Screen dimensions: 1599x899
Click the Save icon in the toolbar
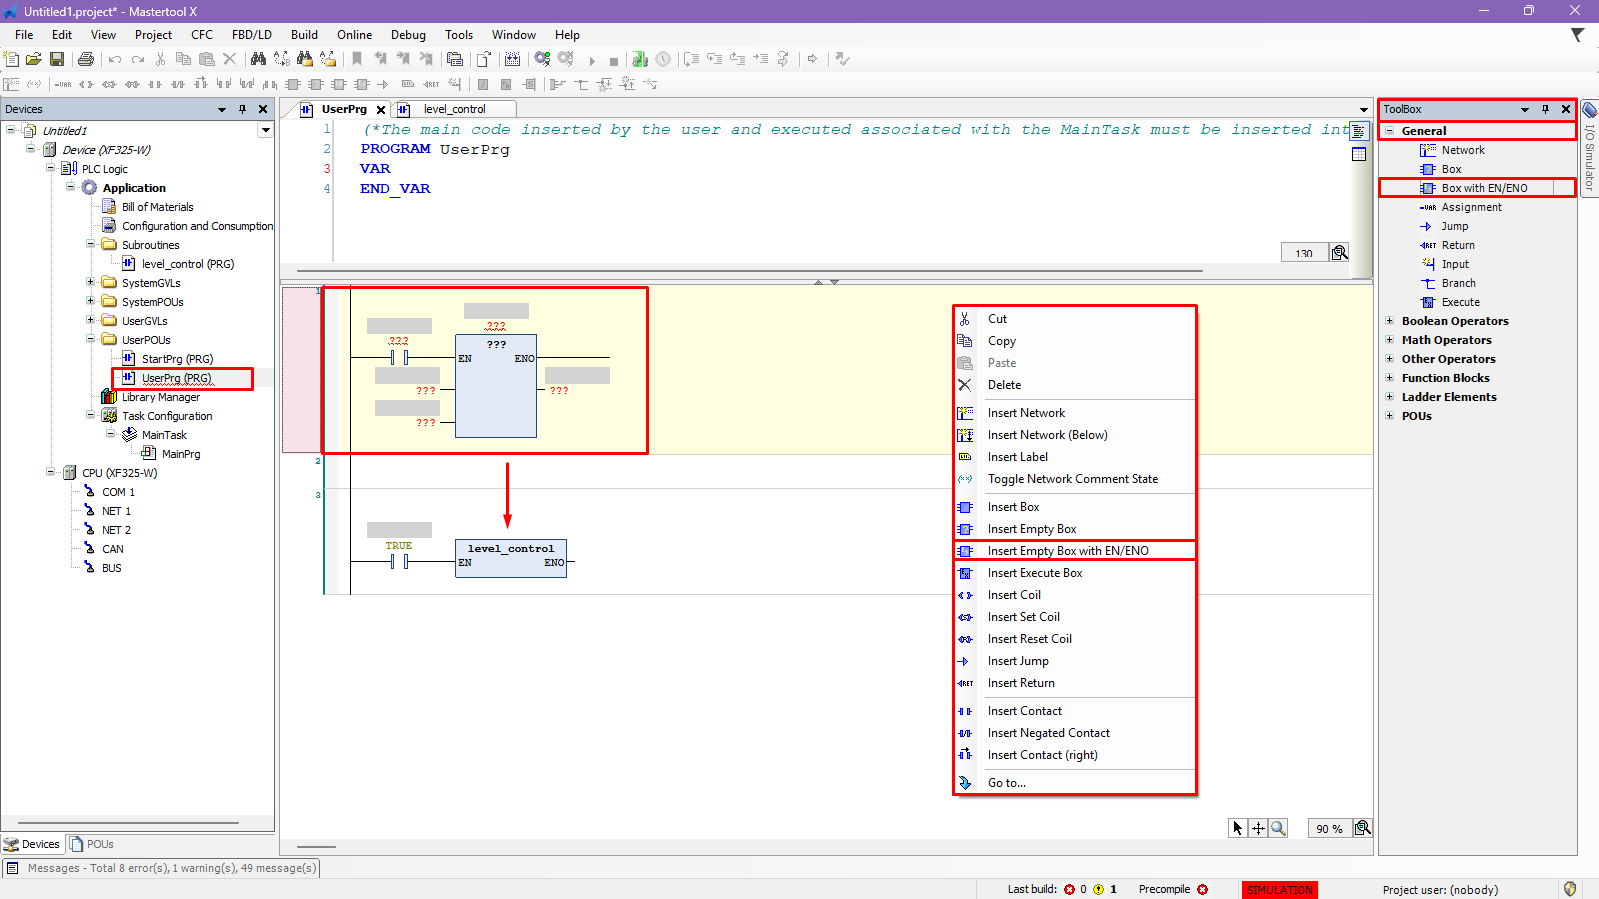pos(57,60)
